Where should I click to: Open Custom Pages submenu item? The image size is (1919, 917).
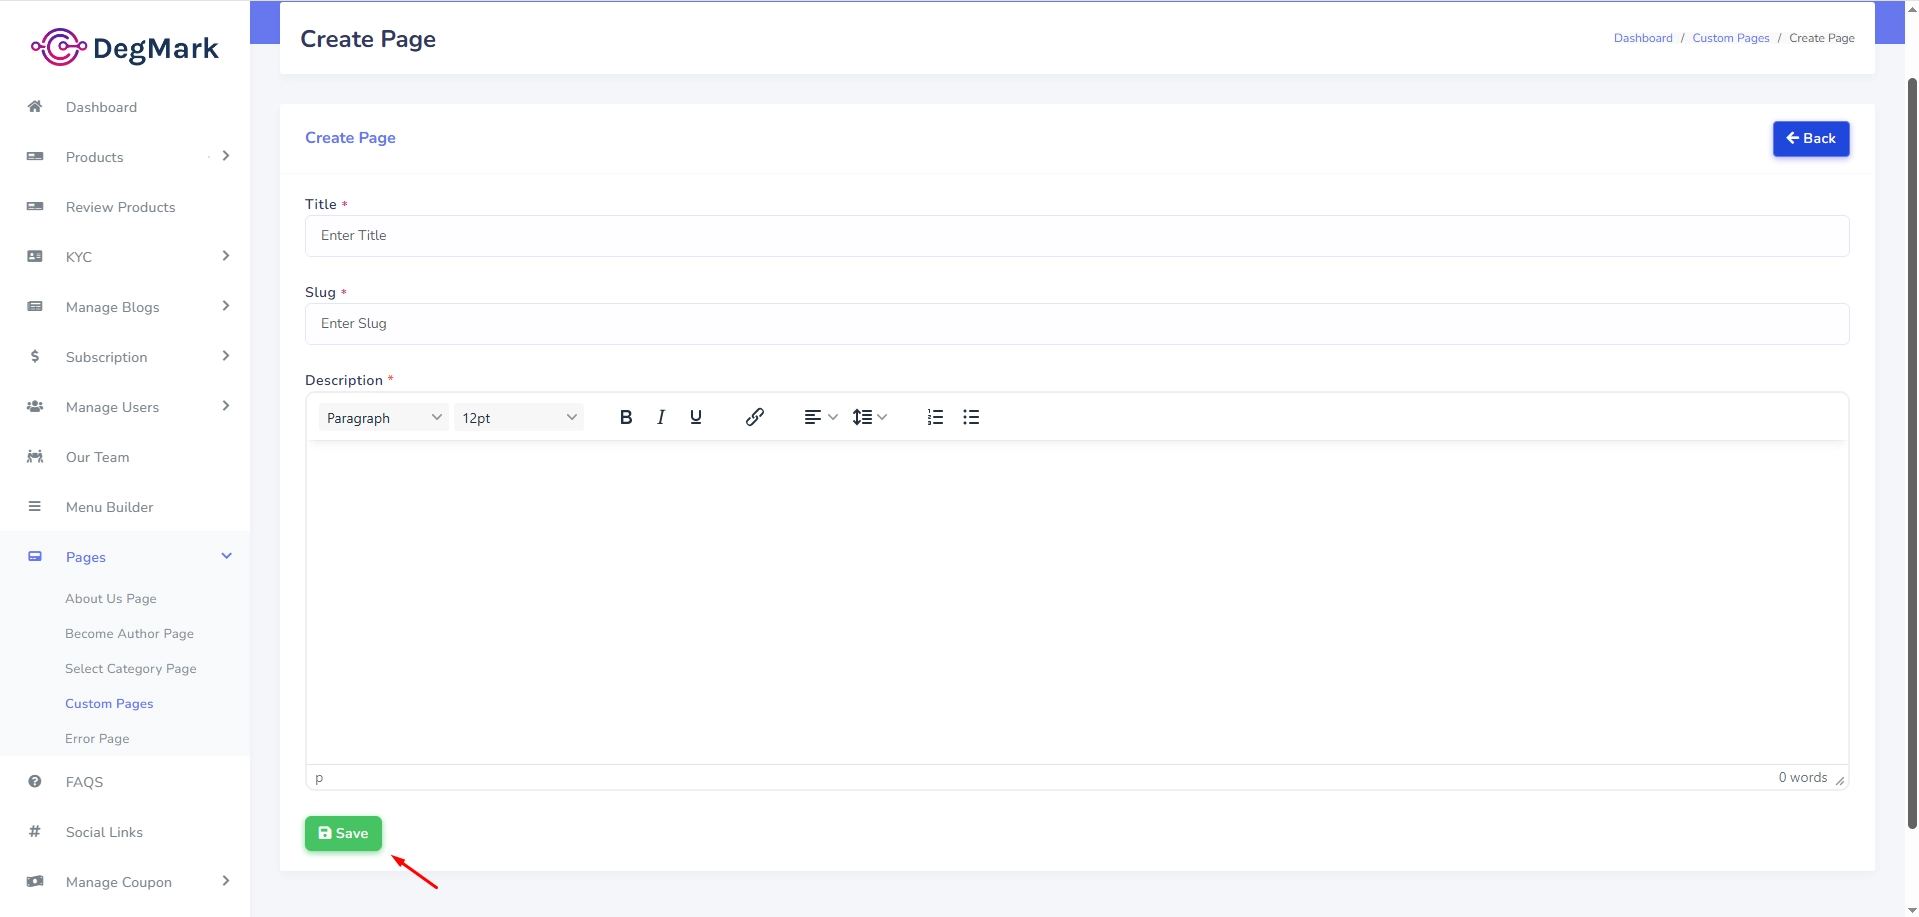pos(109,703)
